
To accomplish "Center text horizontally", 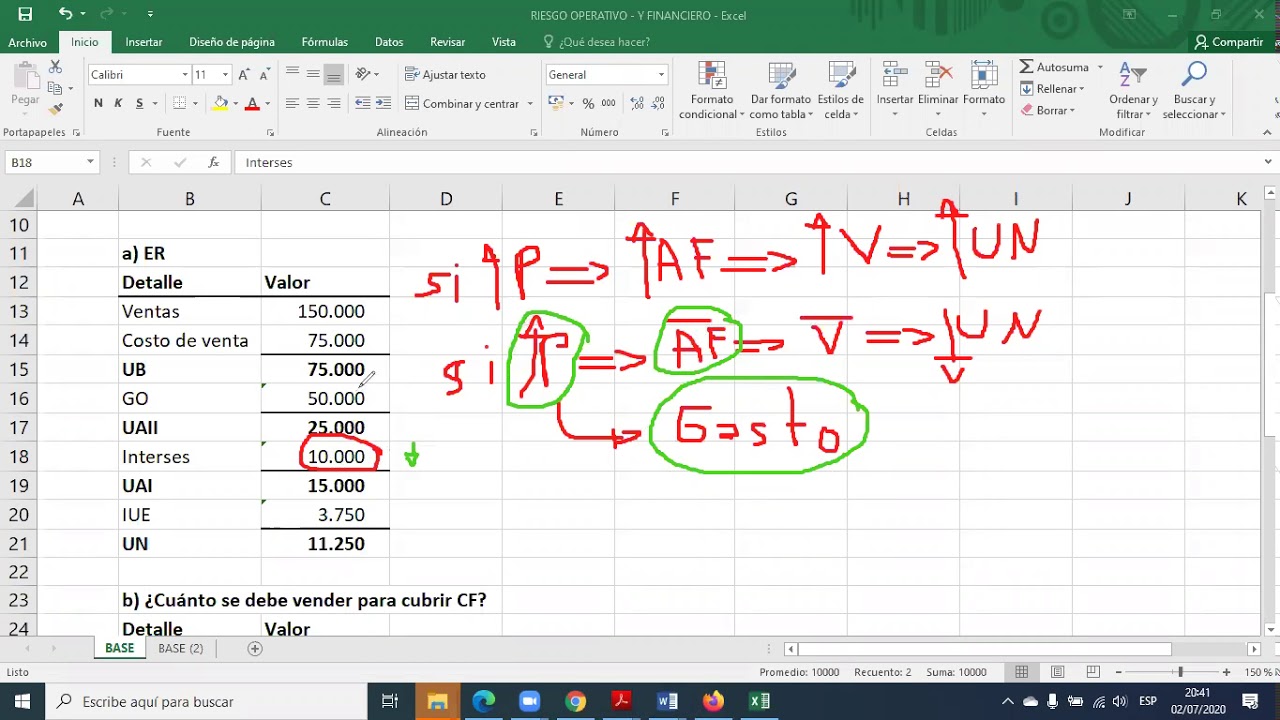I will click(313, 103).
